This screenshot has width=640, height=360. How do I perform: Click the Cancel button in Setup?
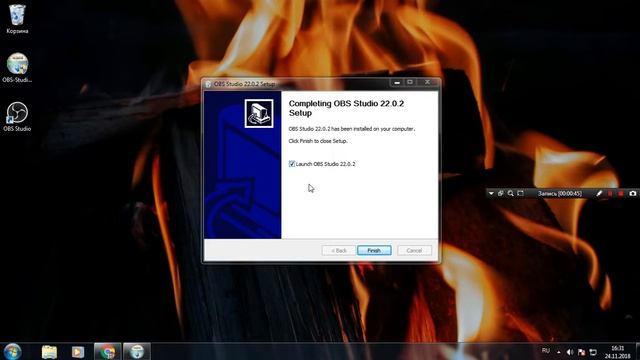point(414,250)
